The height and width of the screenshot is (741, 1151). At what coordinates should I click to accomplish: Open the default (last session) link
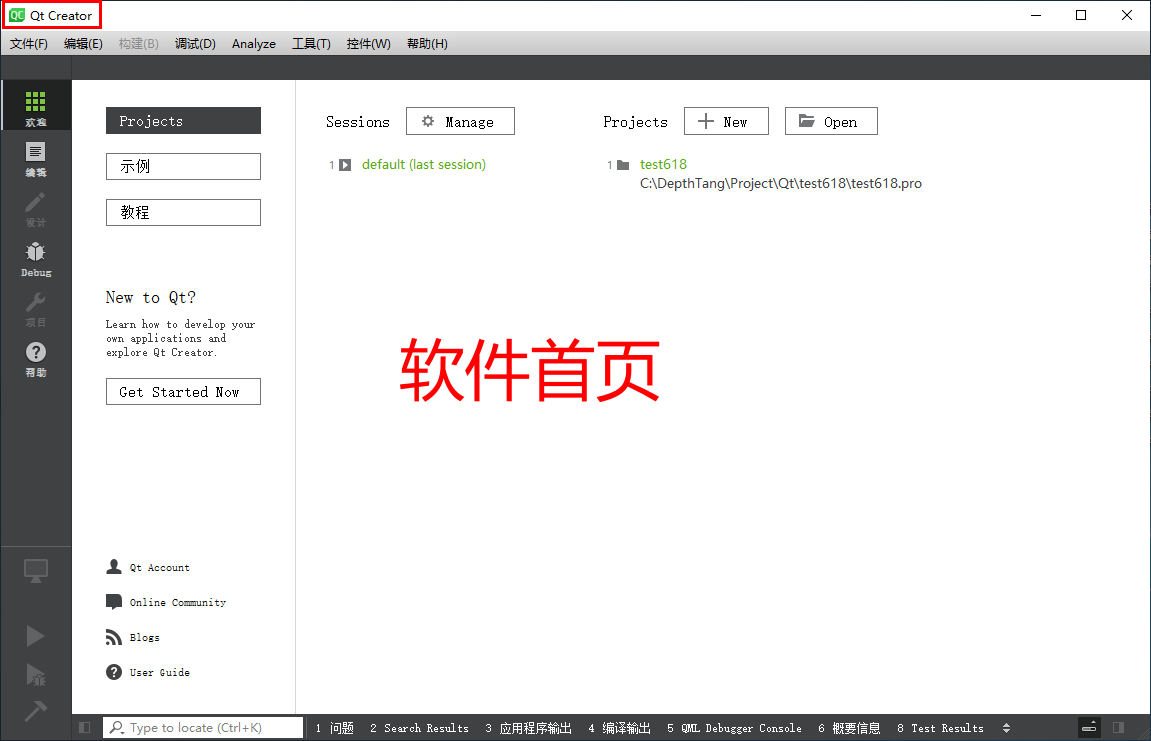(x=424, y=165)
